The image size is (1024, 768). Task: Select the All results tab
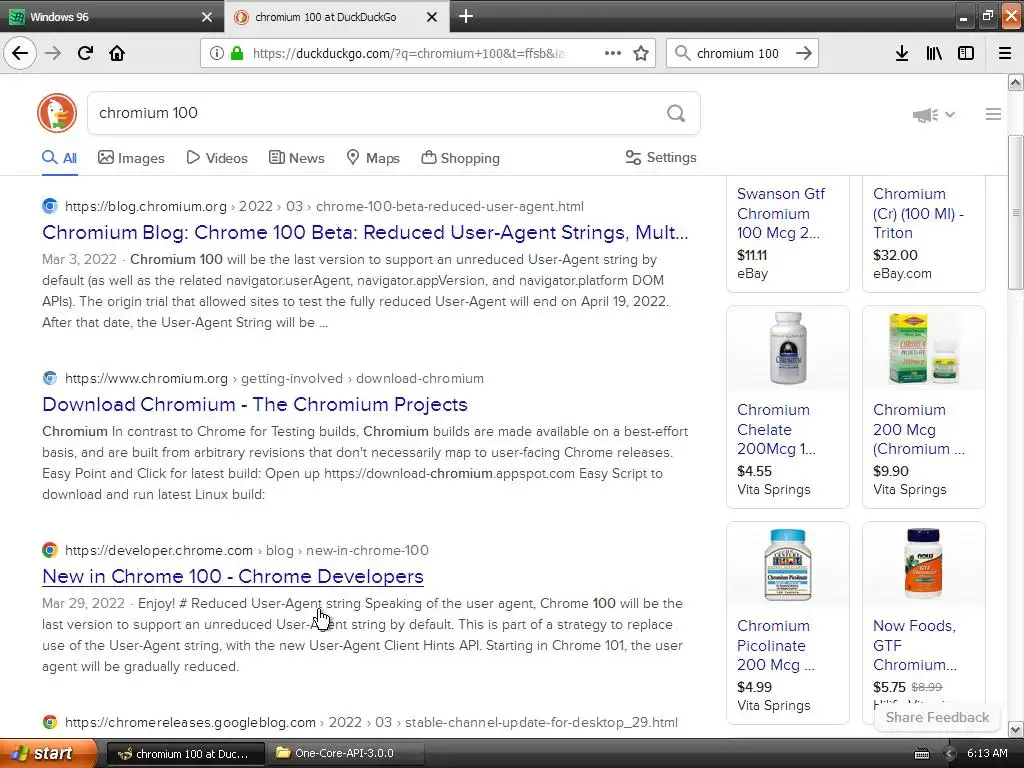[x=59, y=158]
